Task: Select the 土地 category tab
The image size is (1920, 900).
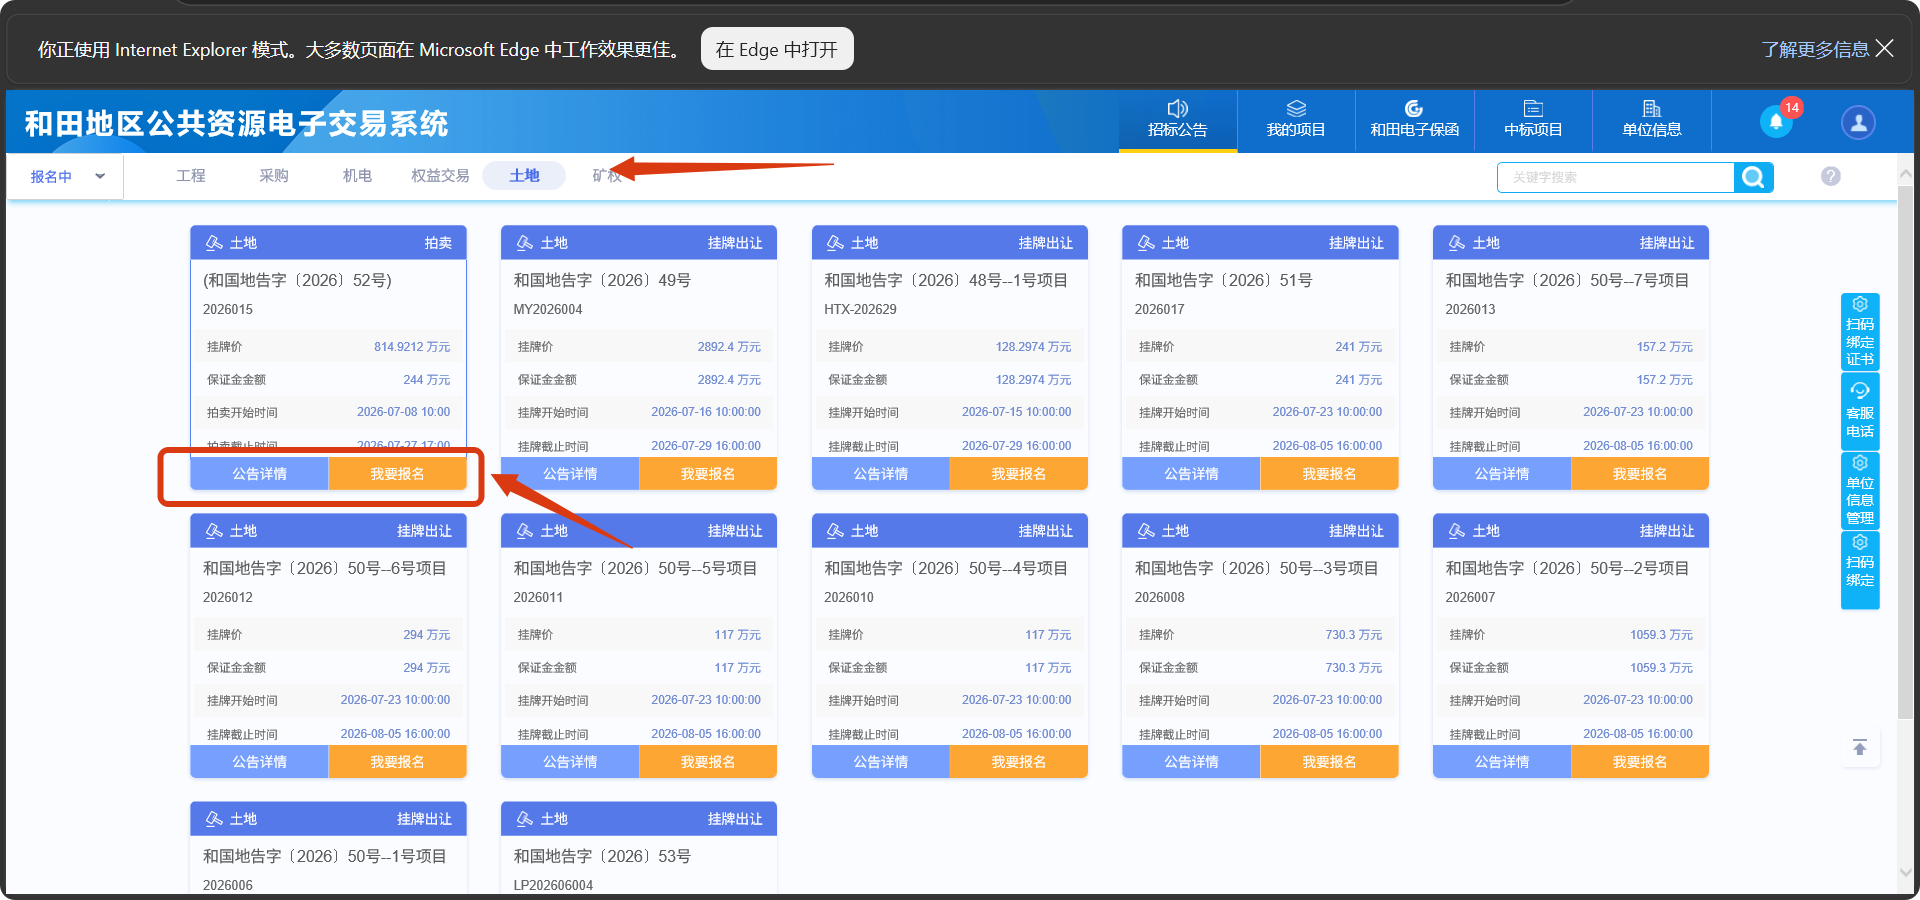Action: click(524, 176)
